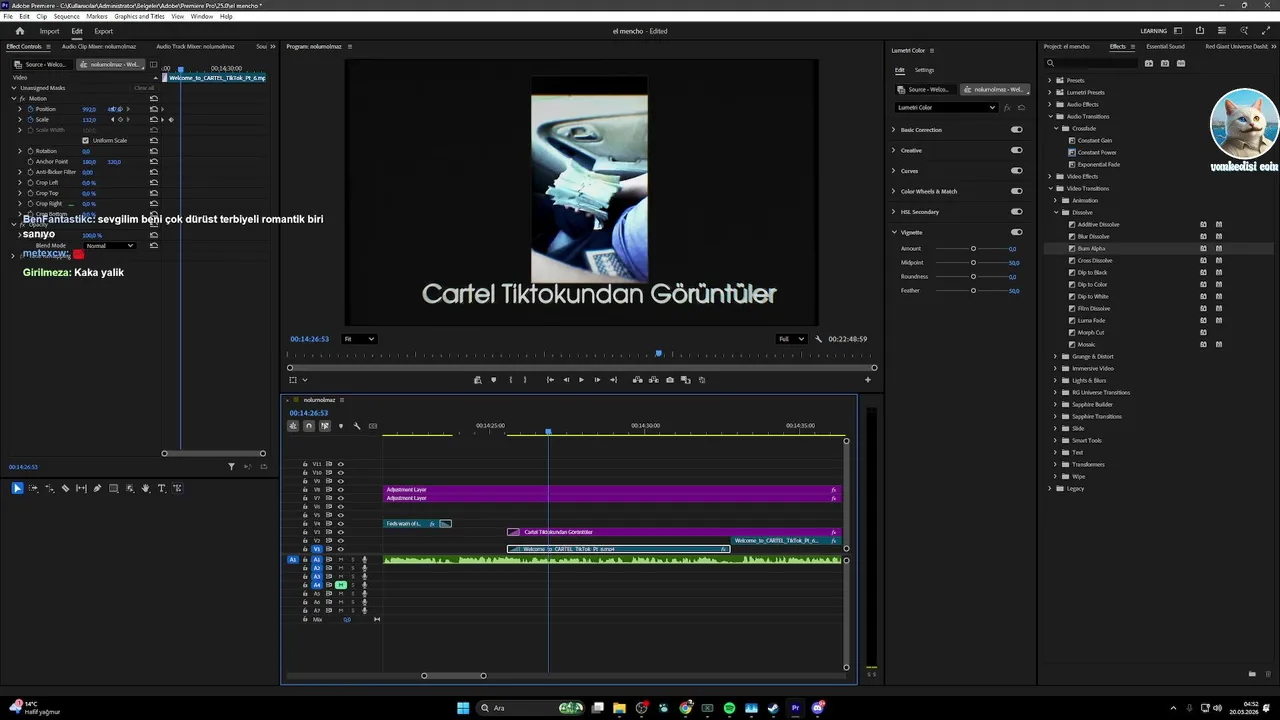Adjust Vignette Feather slider

[x=973, y=290]
